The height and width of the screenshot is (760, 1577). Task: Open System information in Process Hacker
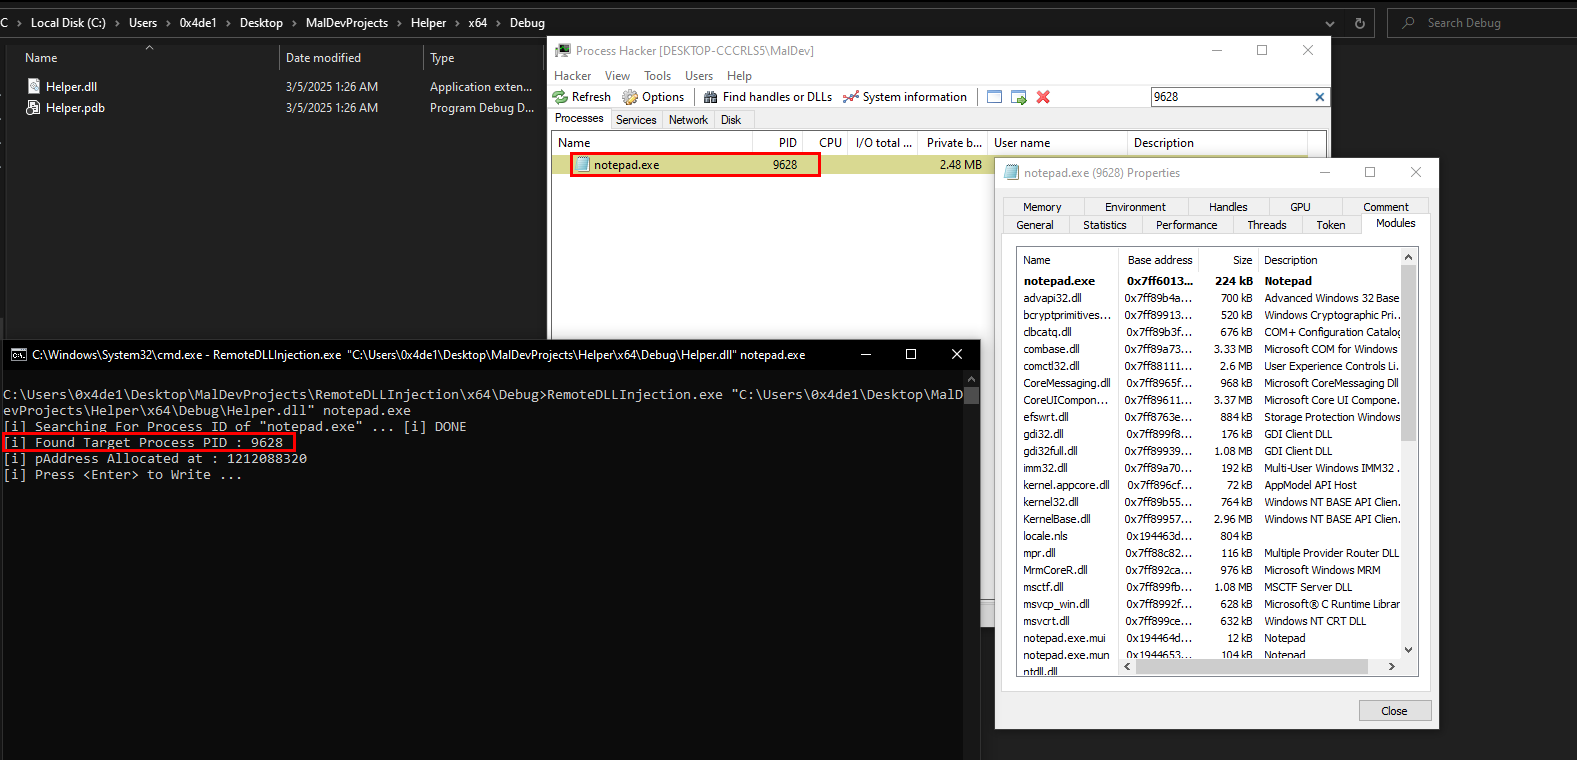905,97
